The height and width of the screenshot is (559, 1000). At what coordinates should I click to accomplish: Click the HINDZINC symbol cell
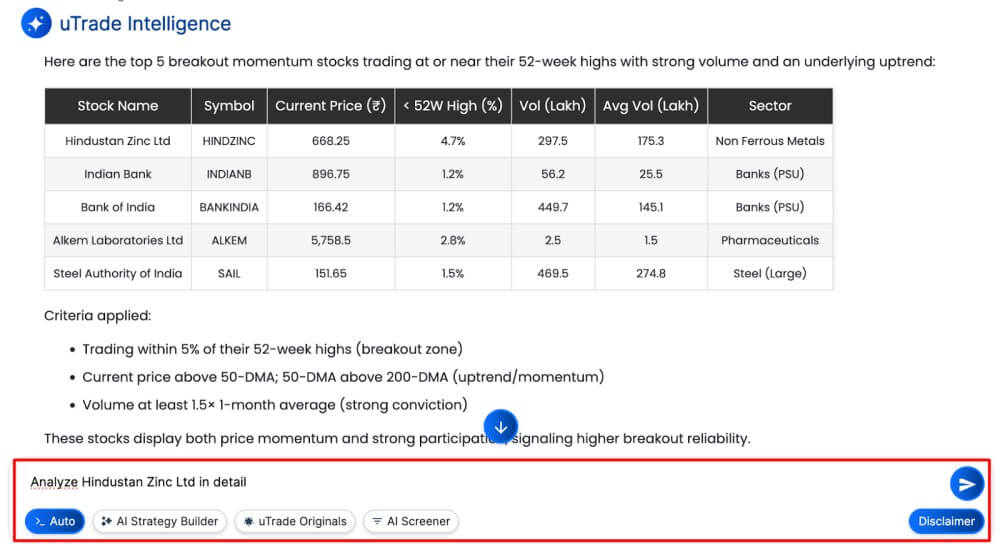point(229,141)
